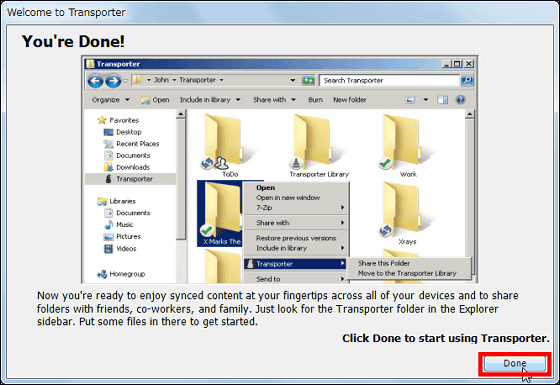560x385 pixels.
Task: Click Burn in the Explorer toolbar
Action: pyautogui.click(x=315, y=100)
